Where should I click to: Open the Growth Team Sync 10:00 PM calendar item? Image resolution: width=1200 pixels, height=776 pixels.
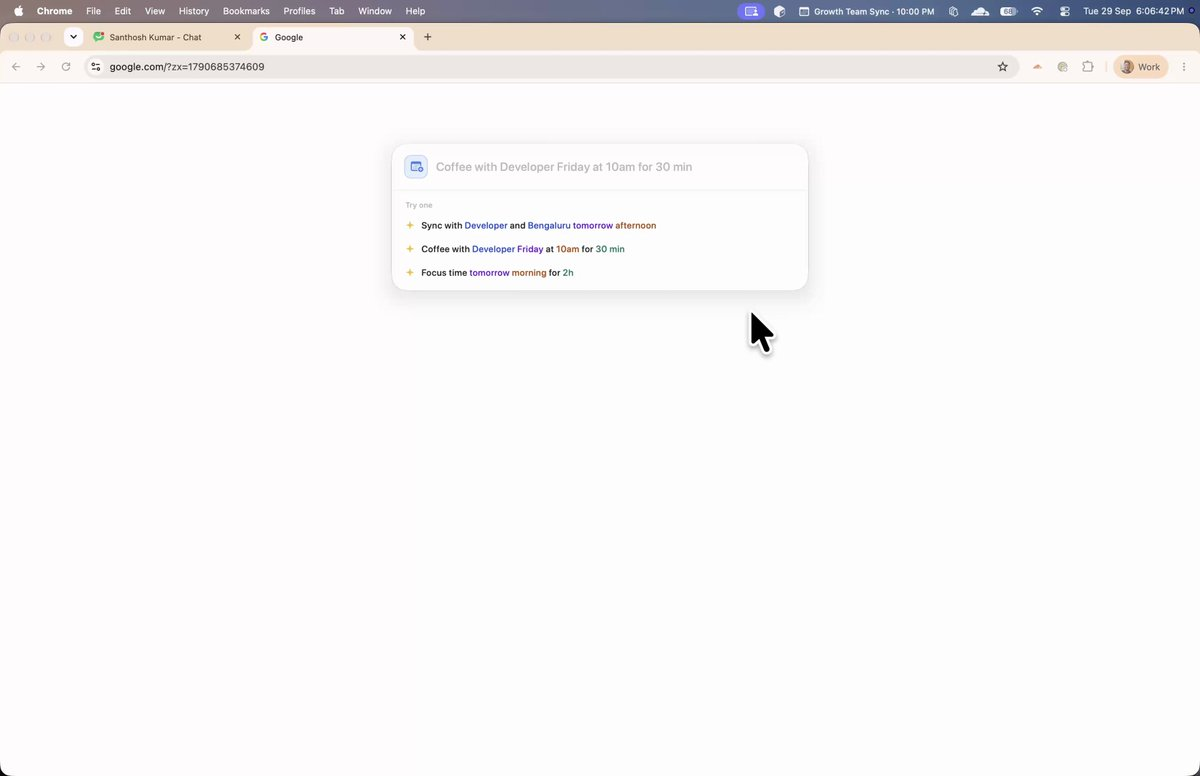click(x=866, y=11)
